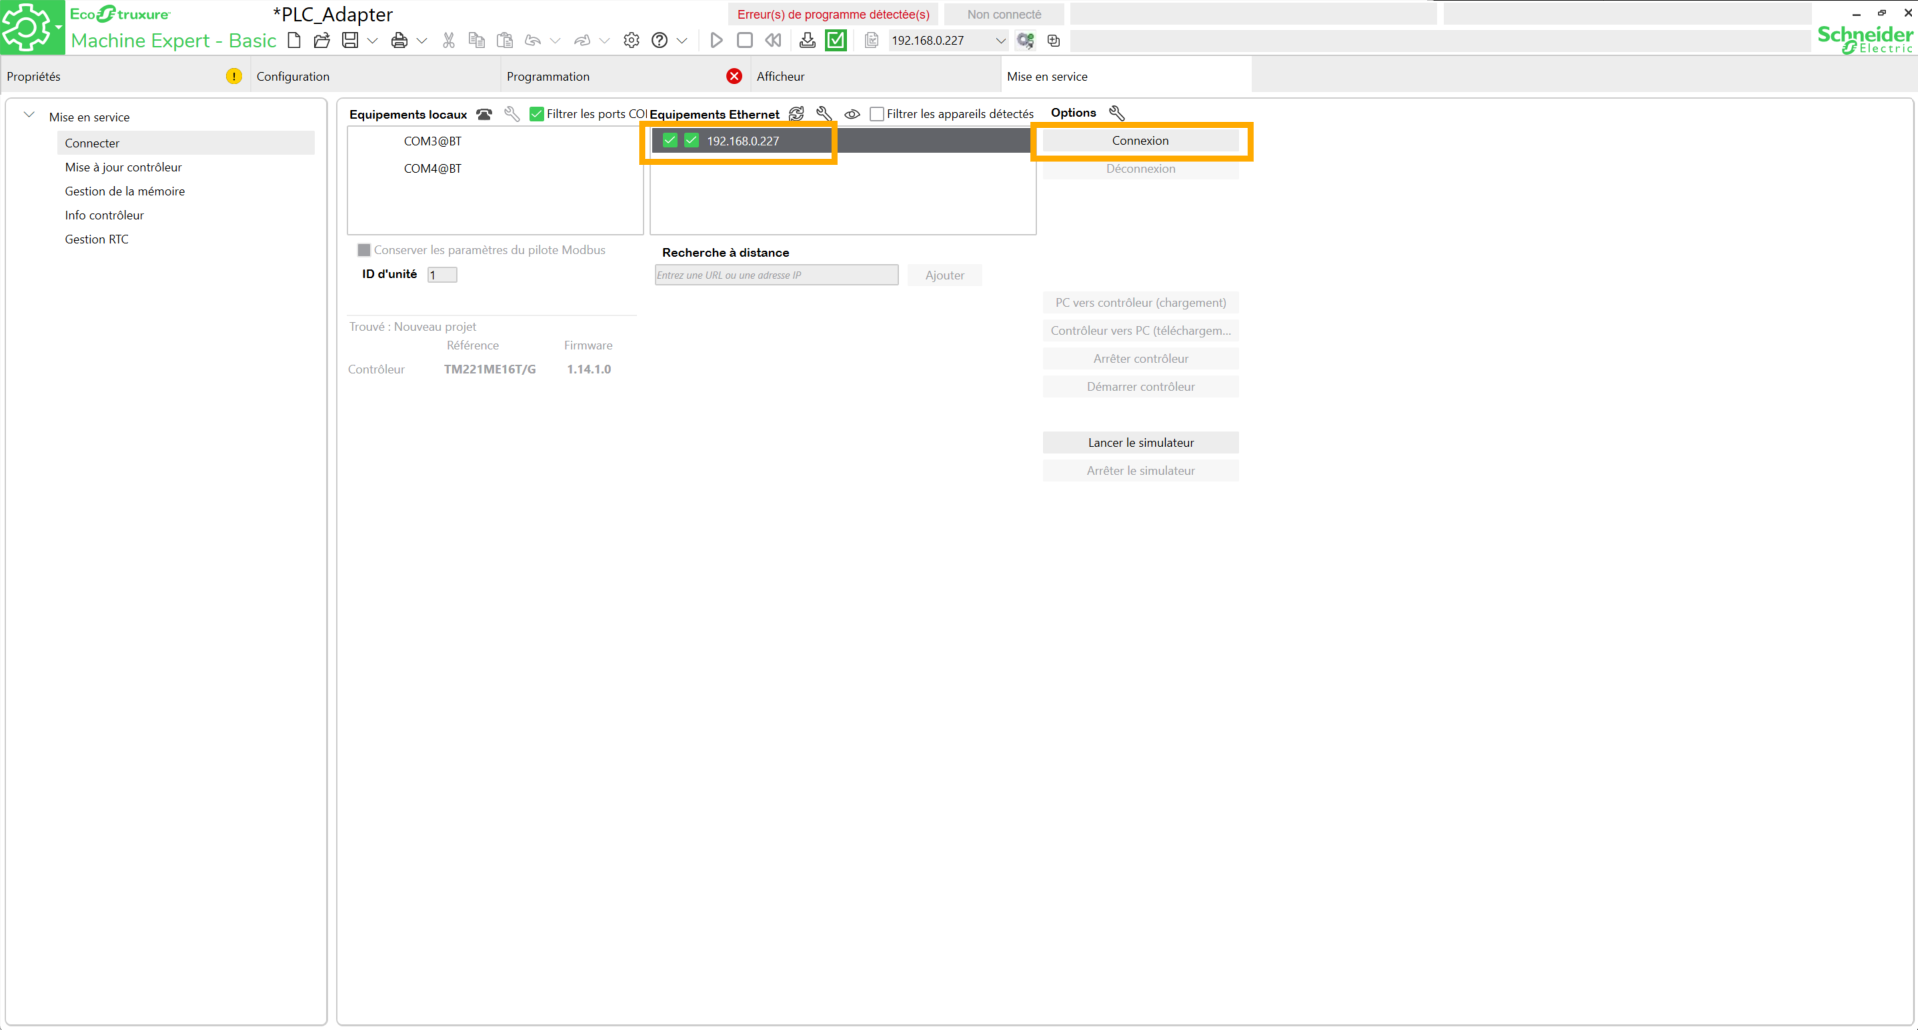The height and width of the screenshot is (1030, 1918).
Task: Refresh the Ethernet devices list
Action: (x=797, y=114)
